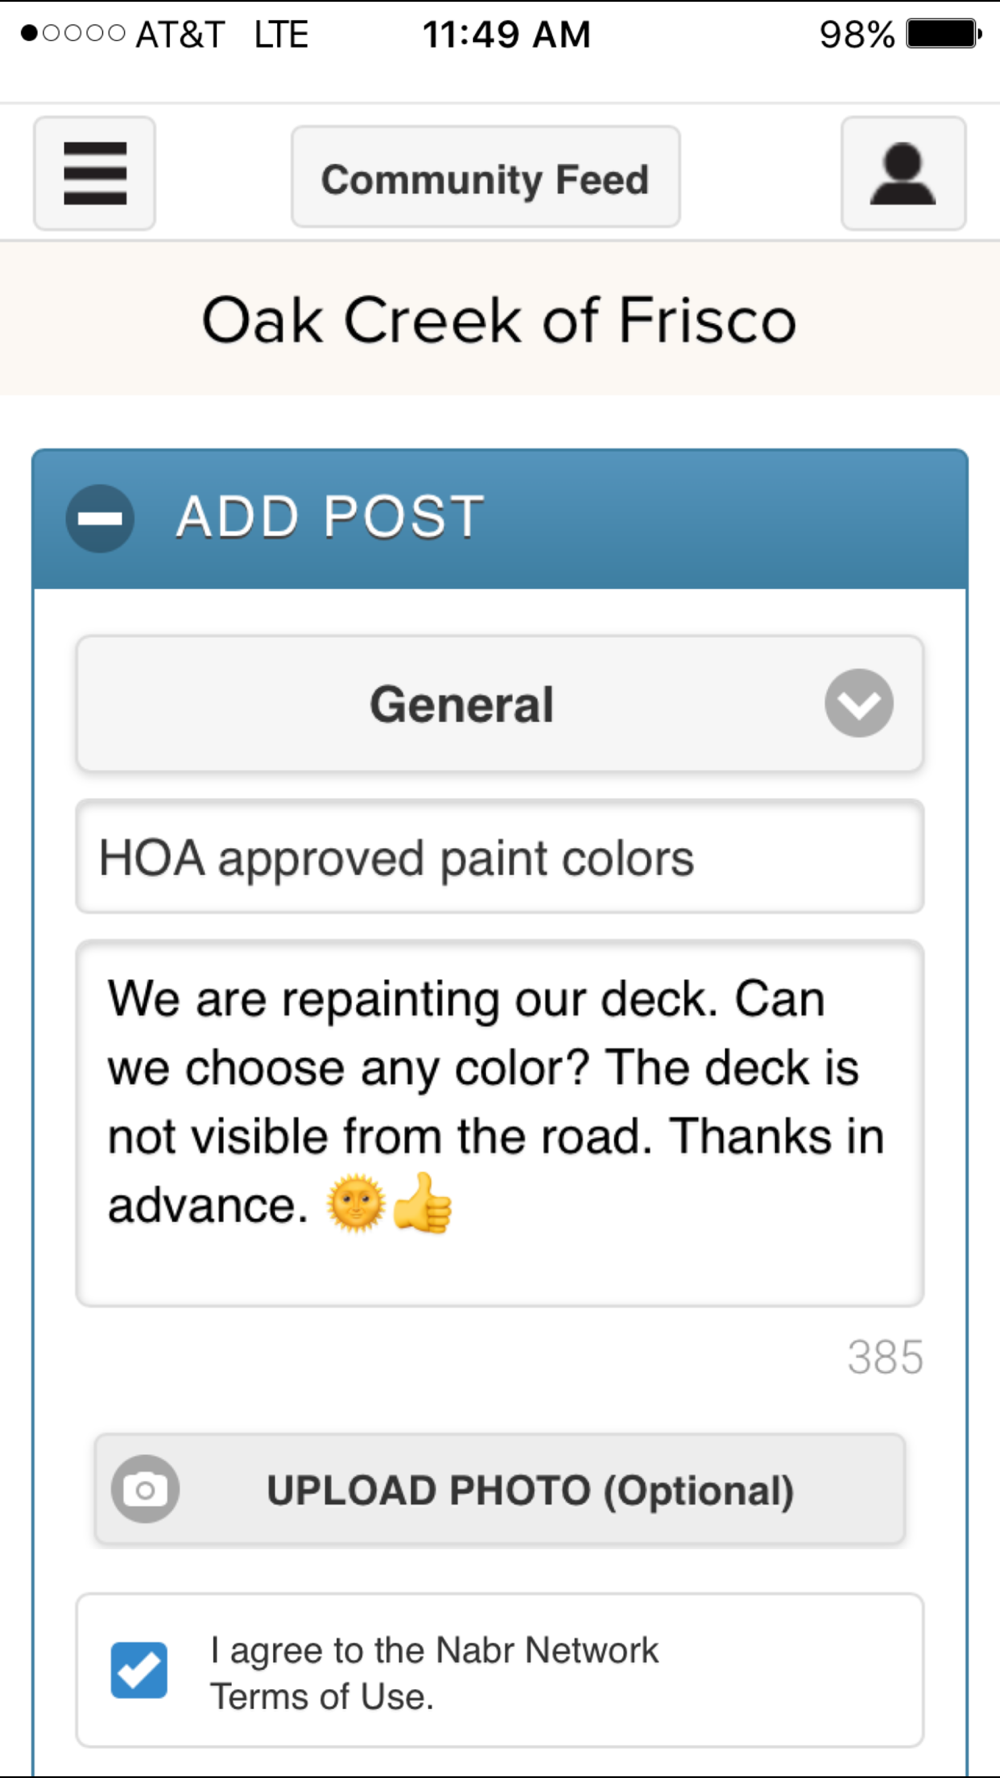The height and width of the screenshot is (1778, 1000).
Task: Click into the post message text area
Action: [500, 1123]
